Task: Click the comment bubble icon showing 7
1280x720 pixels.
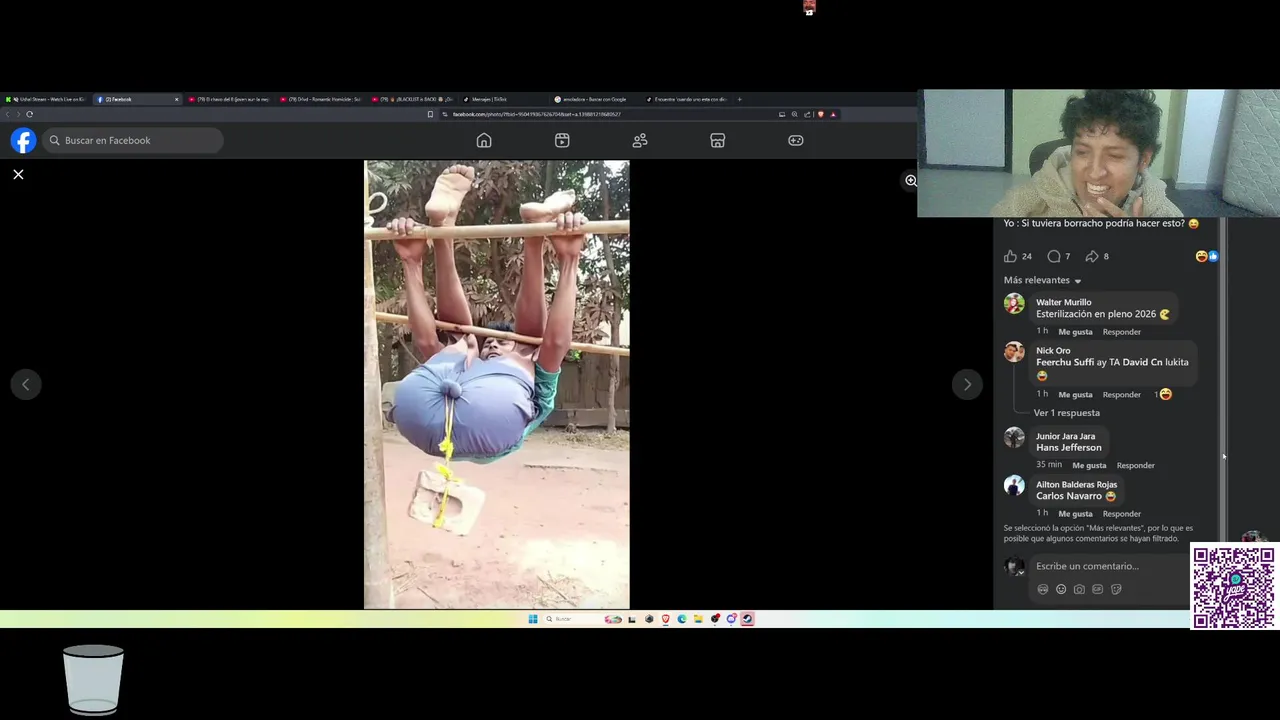Action: tap(1053, 256)
